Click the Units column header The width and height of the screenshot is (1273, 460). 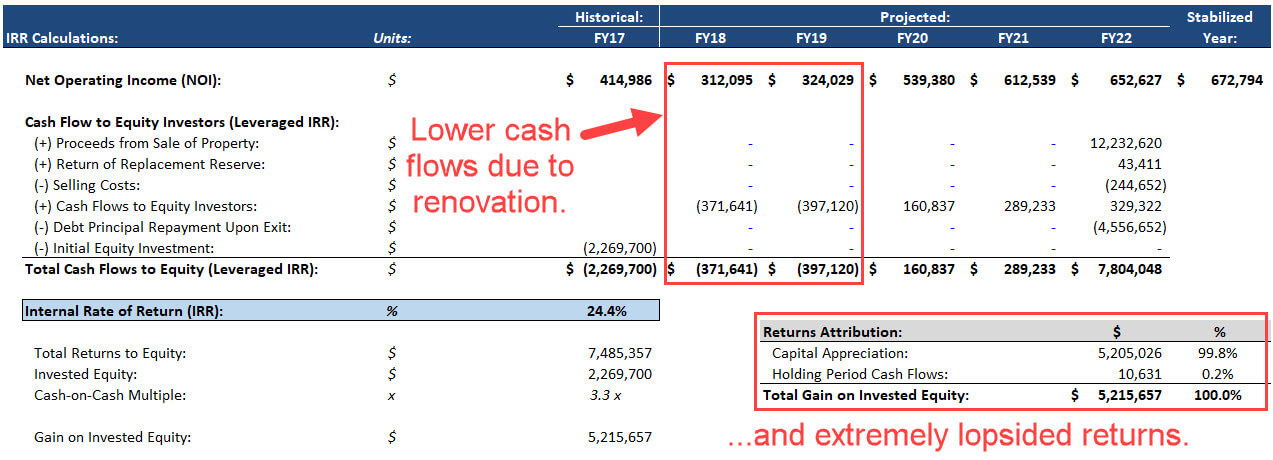392,39
